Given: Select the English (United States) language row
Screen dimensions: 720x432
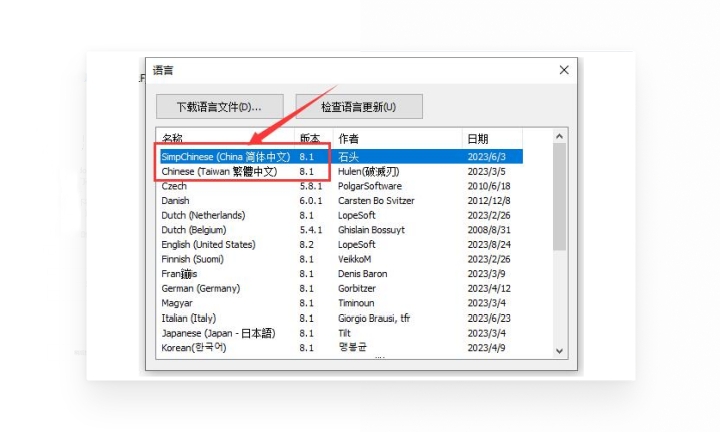Looking at the screenshot, I should (x=342, y=245).
